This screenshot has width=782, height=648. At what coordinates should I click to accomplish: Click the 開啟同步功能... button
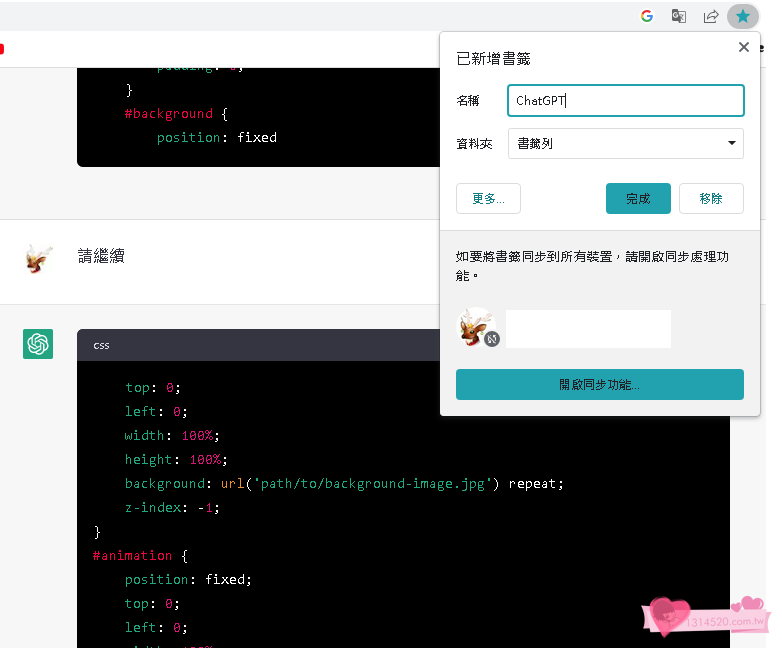(x=599, y=384)
